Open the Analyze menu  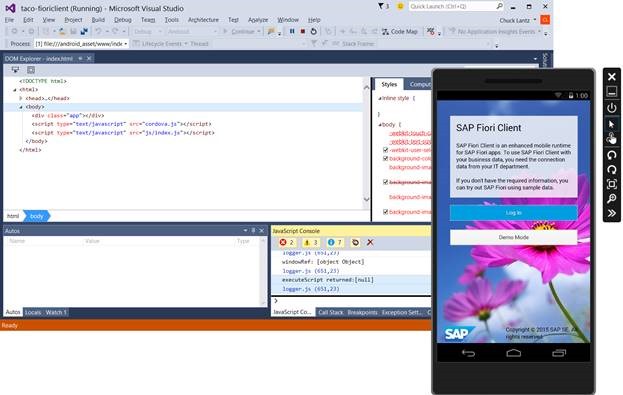tap(258, 19)
